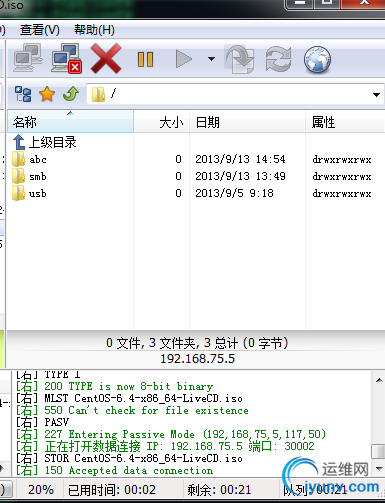
Task: Sort files by the 属性 column header
Action: tap(345, 122)
